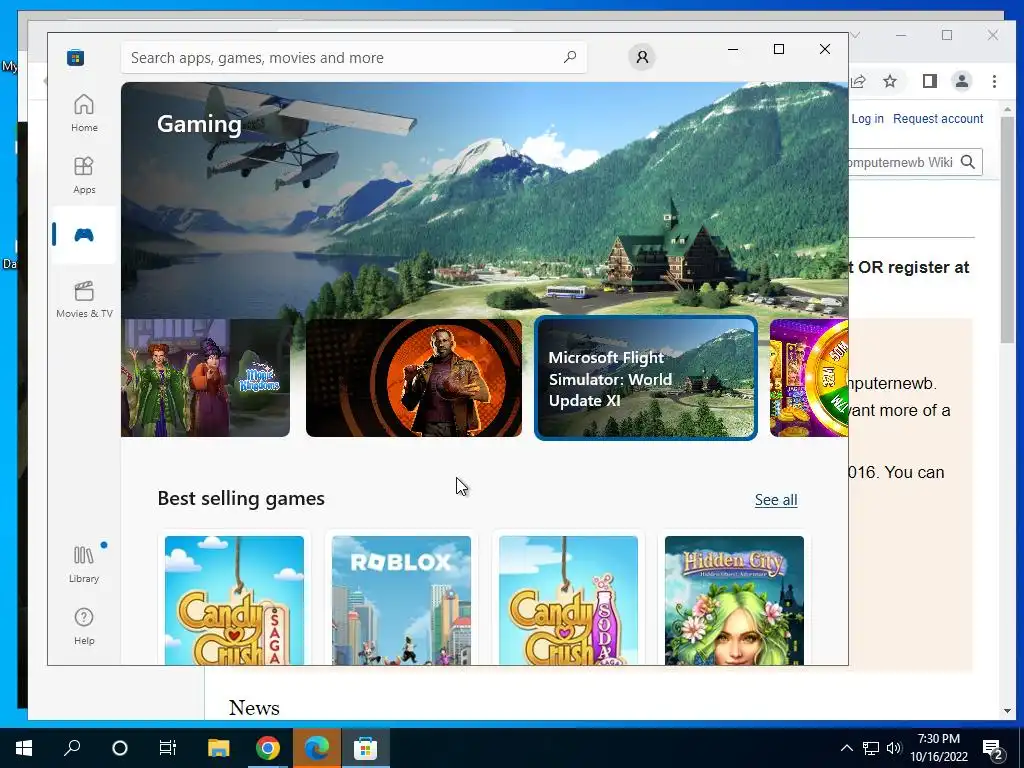The height and width of the screenshot is (768, 1024).
Task: Open File Explorer from taskbar
Action: (x=219, y=748)
